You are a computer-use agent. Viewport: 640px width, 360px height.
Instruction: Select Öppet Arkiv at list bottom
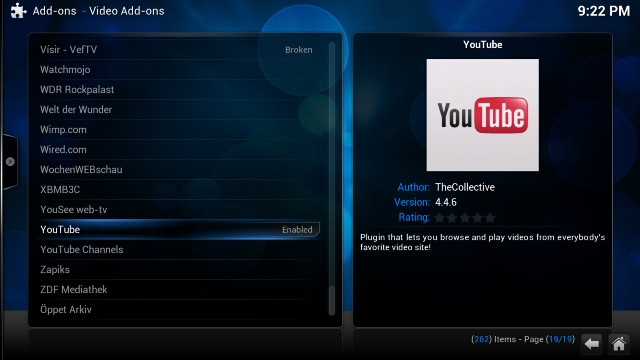[x=180, y=309]
